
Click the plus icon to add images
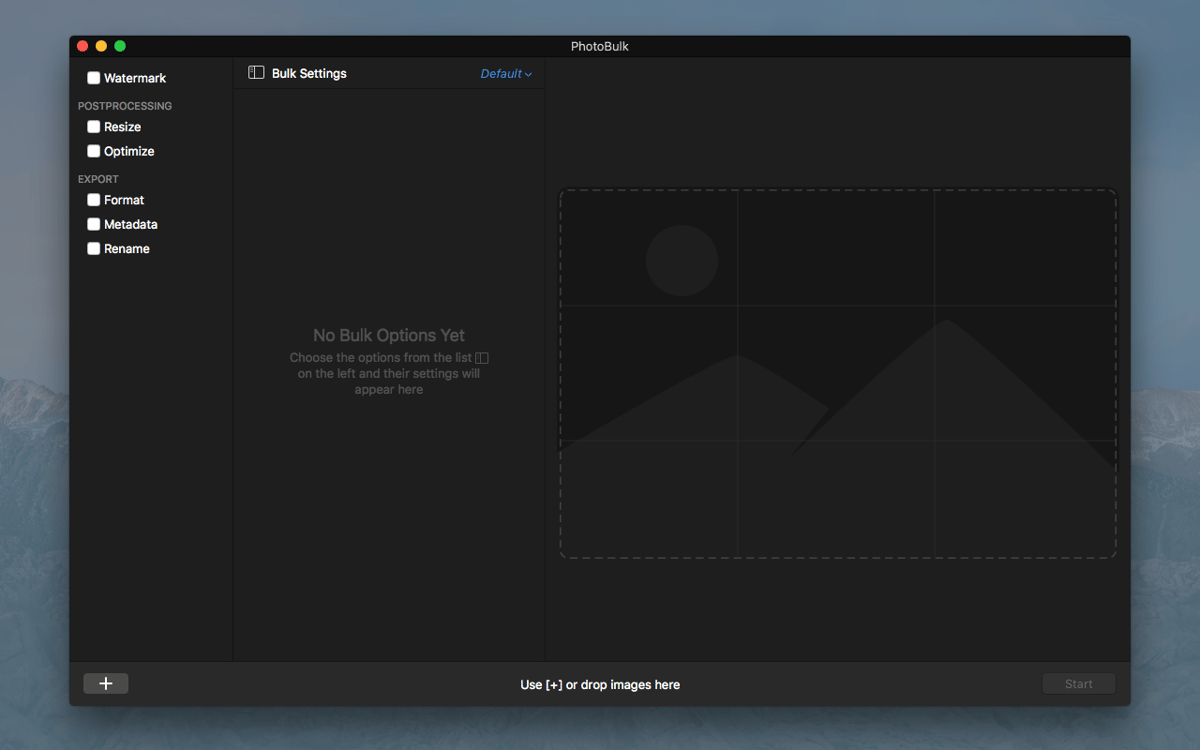coord(106,684)
